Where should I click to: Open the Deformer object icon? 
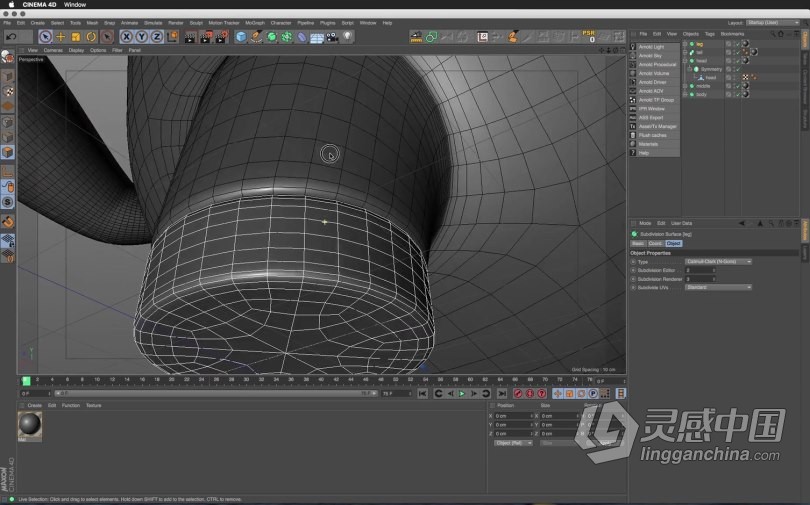302,37
